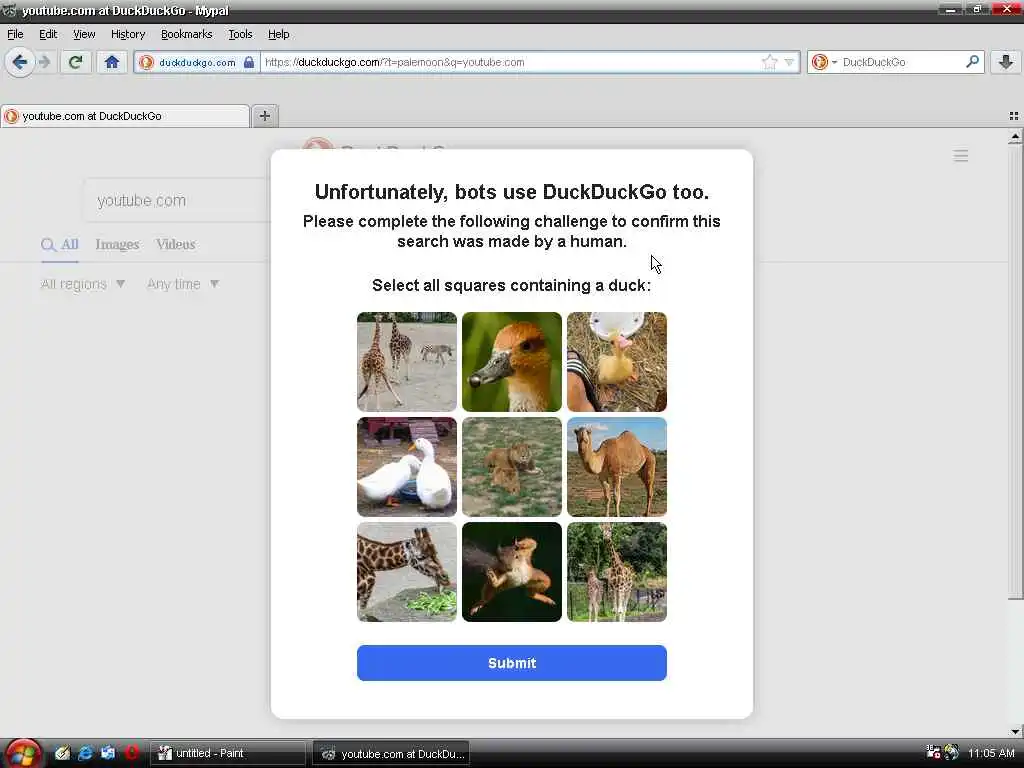Open the Help menu
The height and width of the screenshot is (768, 1024).
(278, 34)
